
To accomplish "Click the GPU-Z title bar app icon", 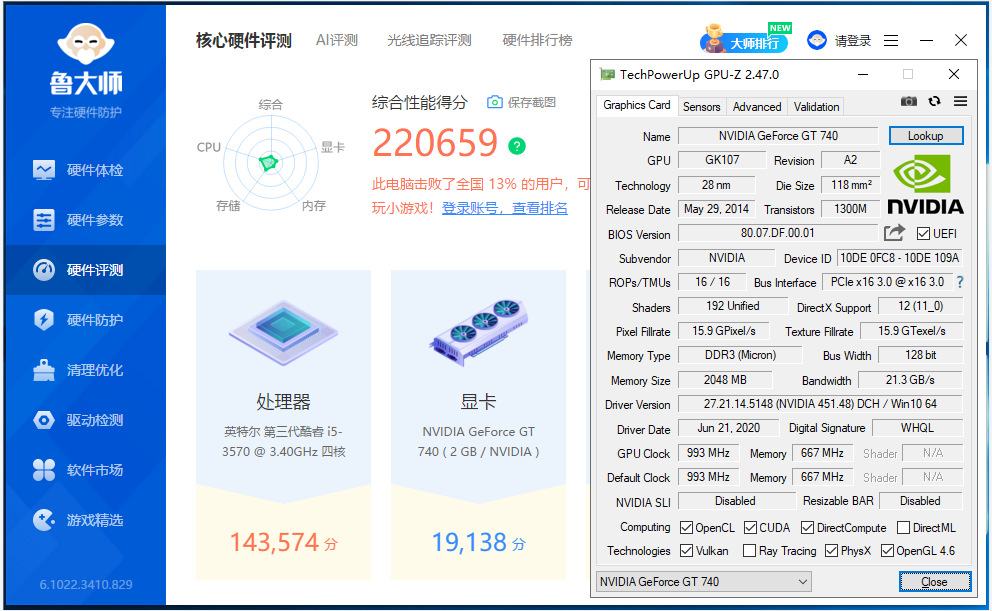I will [x=607, y=75].
